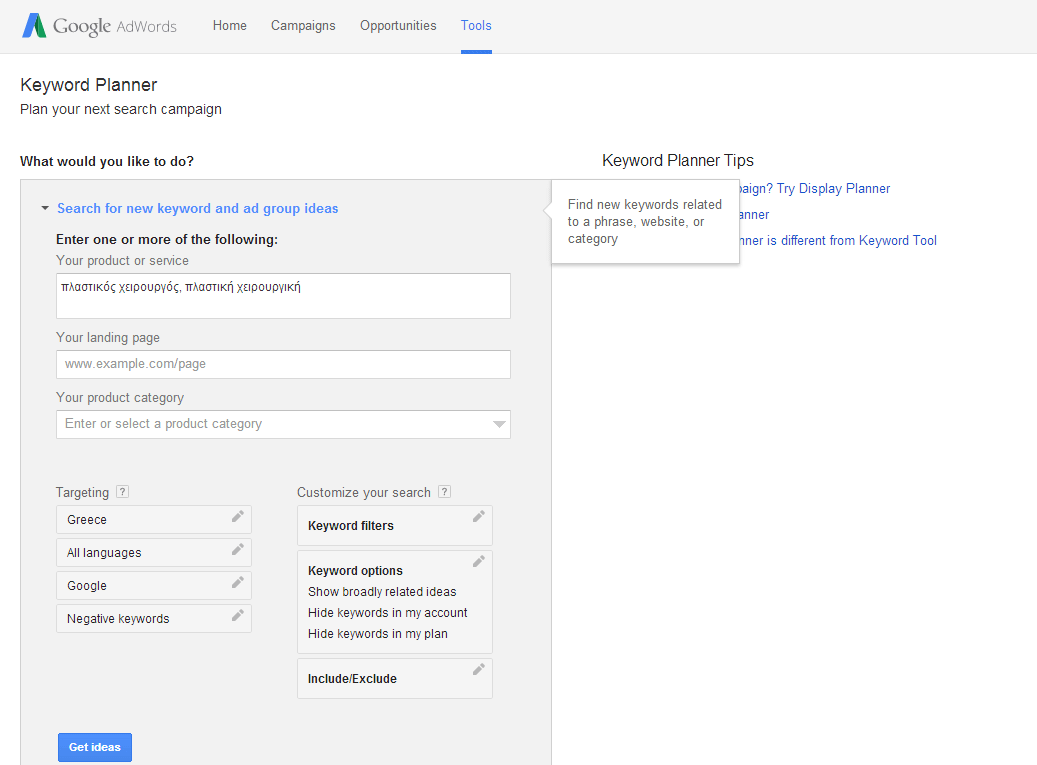
Task: Open the Home tab
Action: (229, 26)
